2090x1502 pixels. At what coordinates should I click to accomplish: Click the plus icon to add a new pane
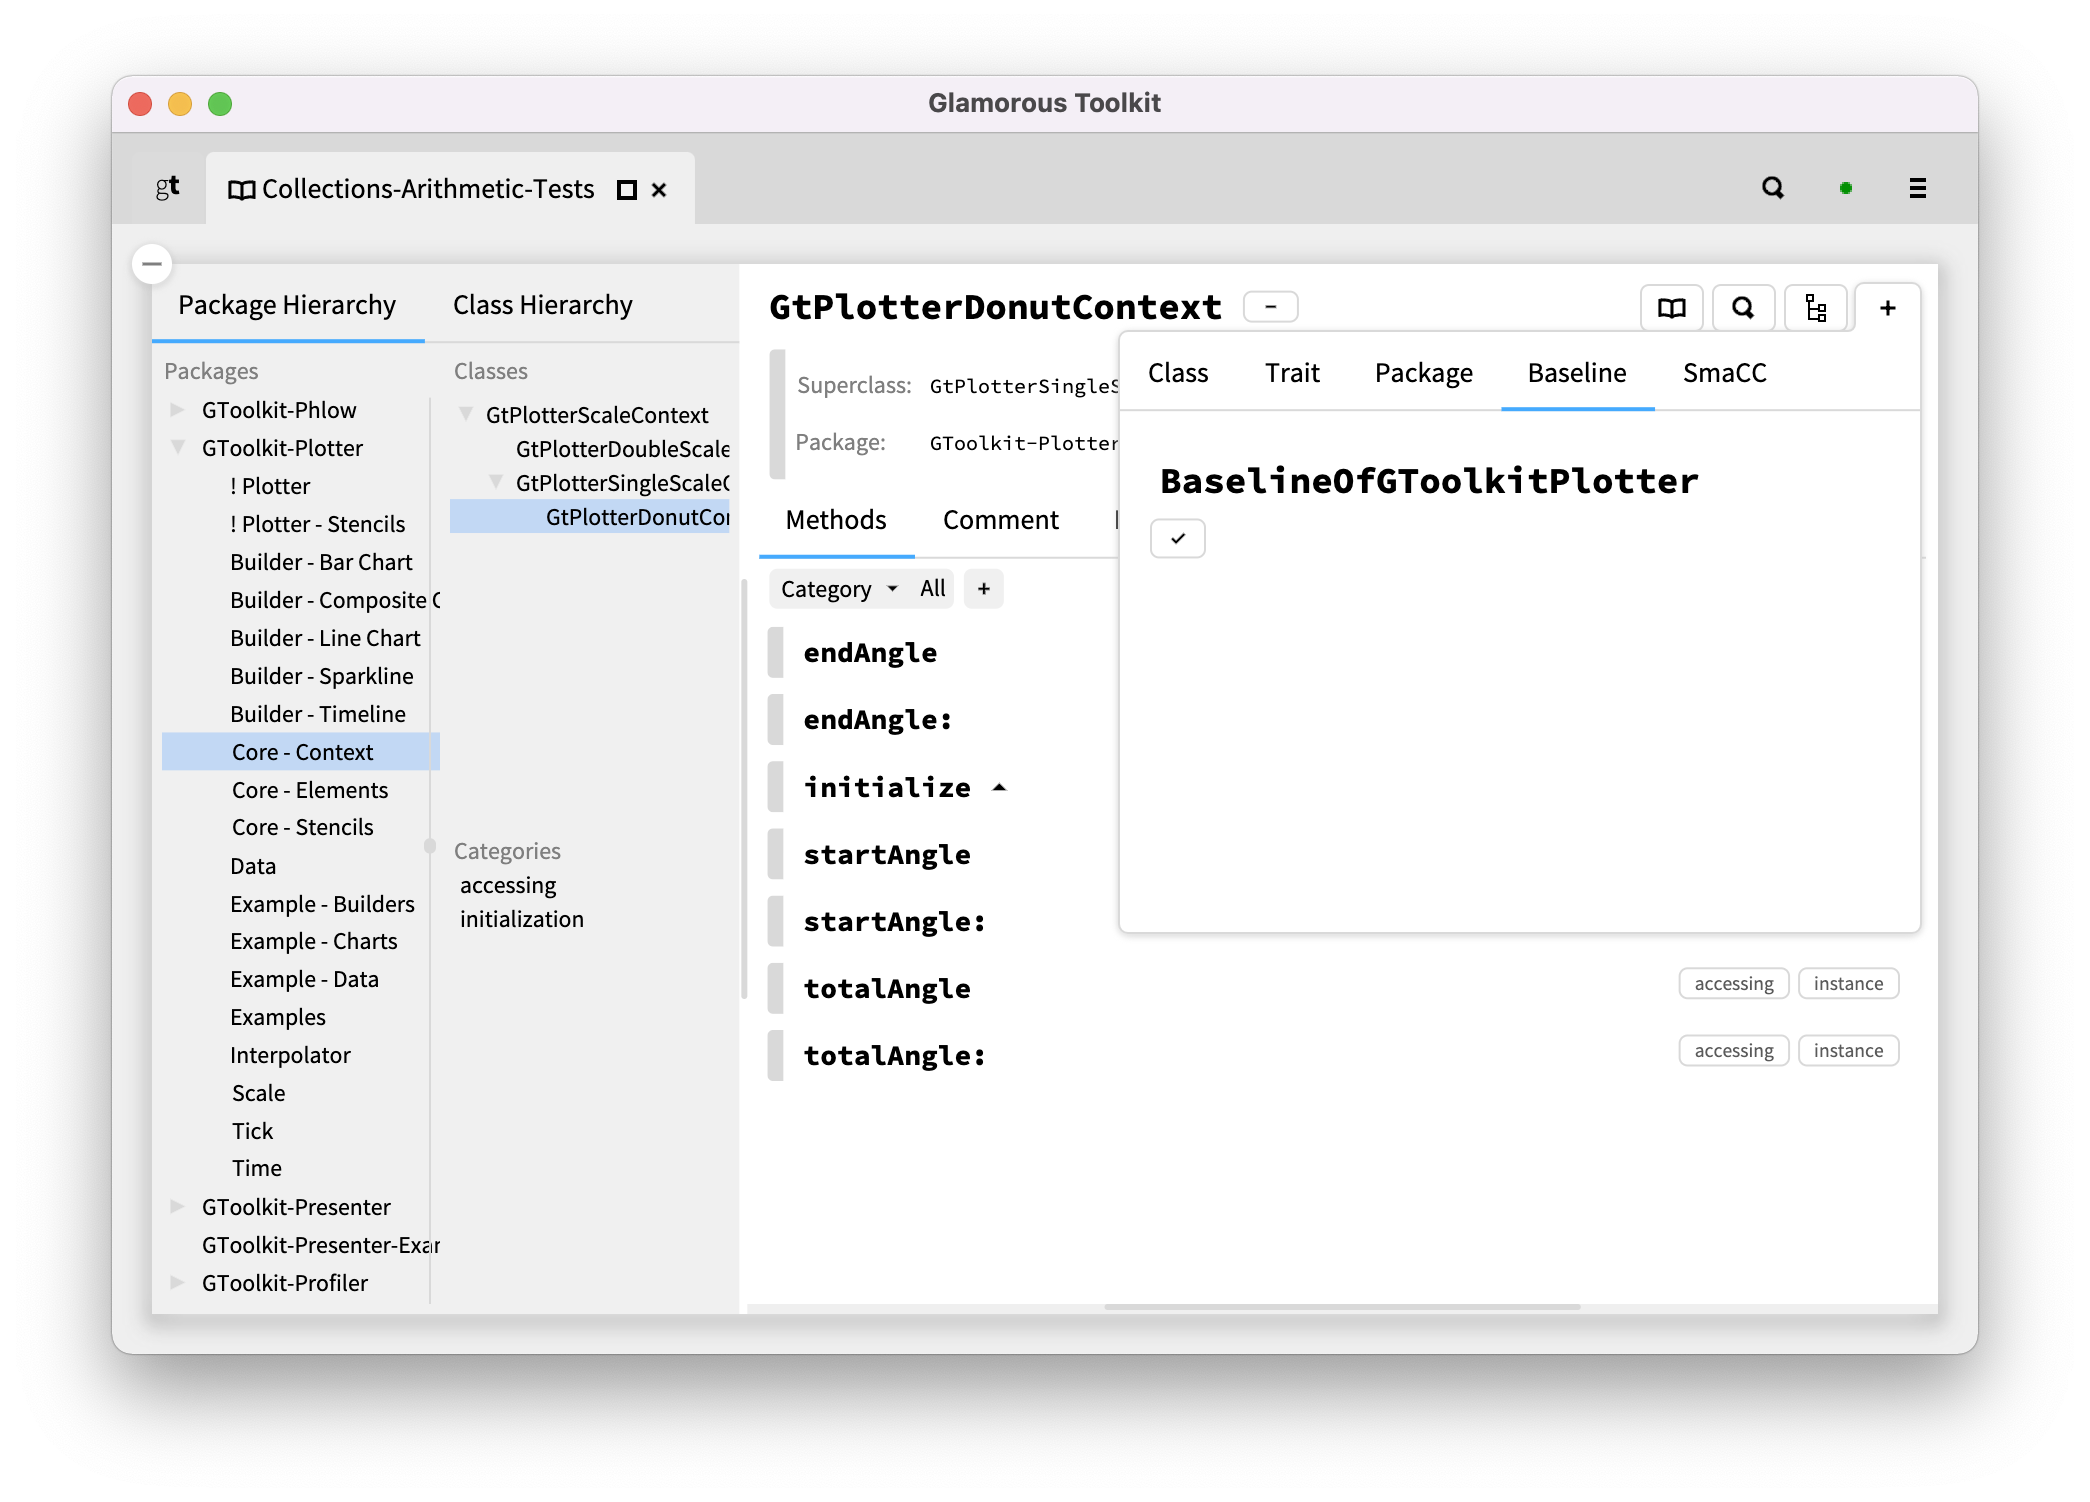1888,308
